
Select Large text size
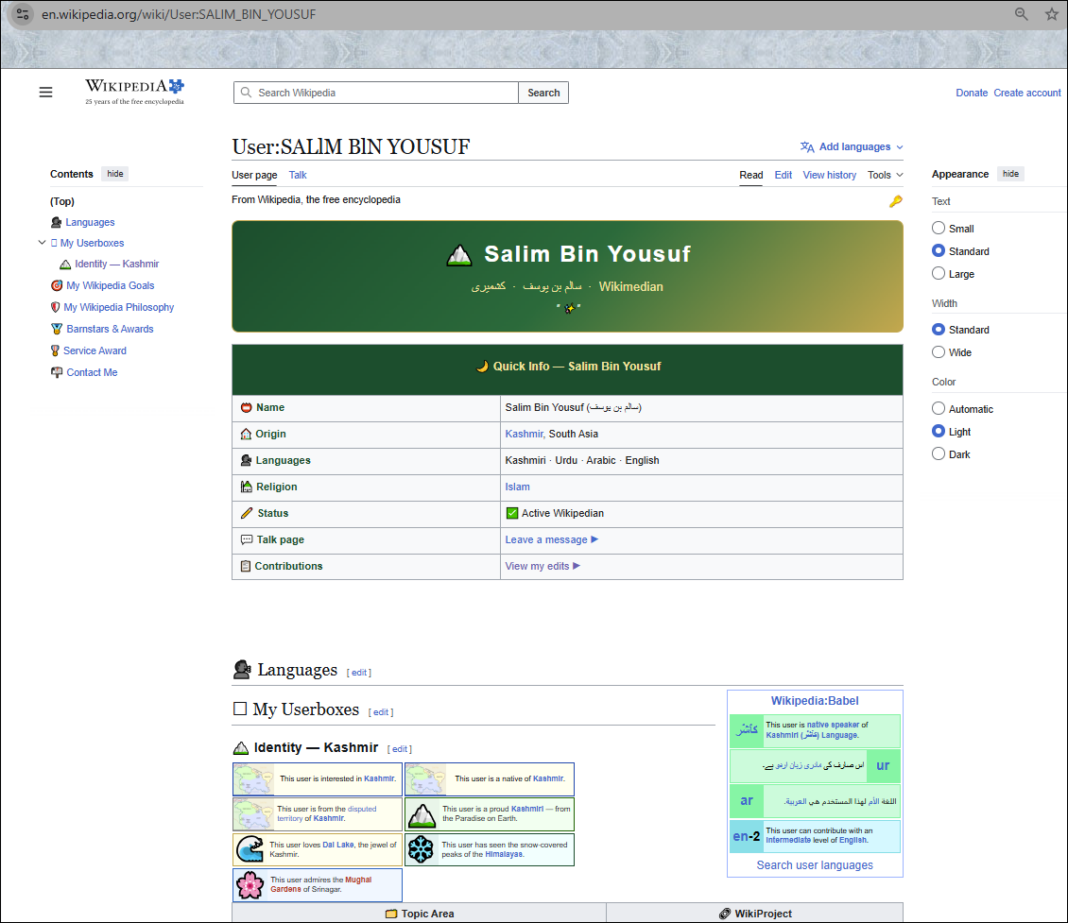tap(939, 273)
